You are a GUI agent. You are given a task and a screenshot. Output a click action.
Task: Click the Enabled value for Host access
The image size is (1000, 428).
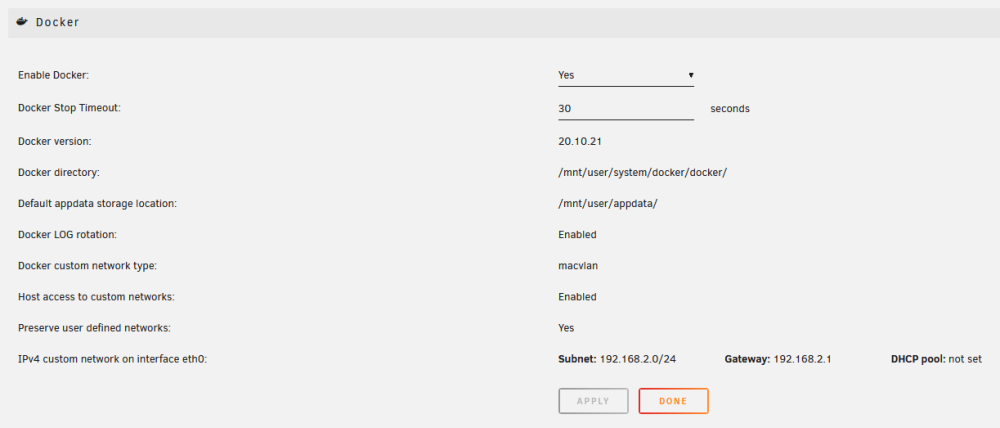577,297
